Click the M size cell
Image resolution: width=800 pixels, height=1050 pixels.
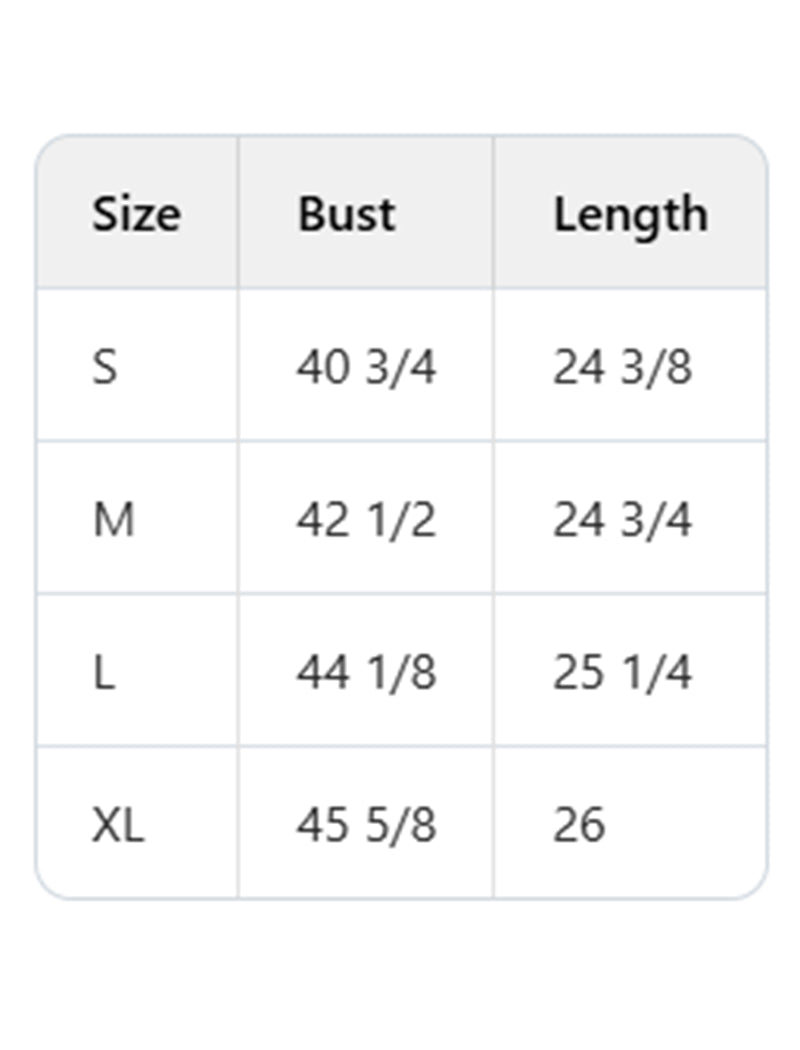(113, 520)
